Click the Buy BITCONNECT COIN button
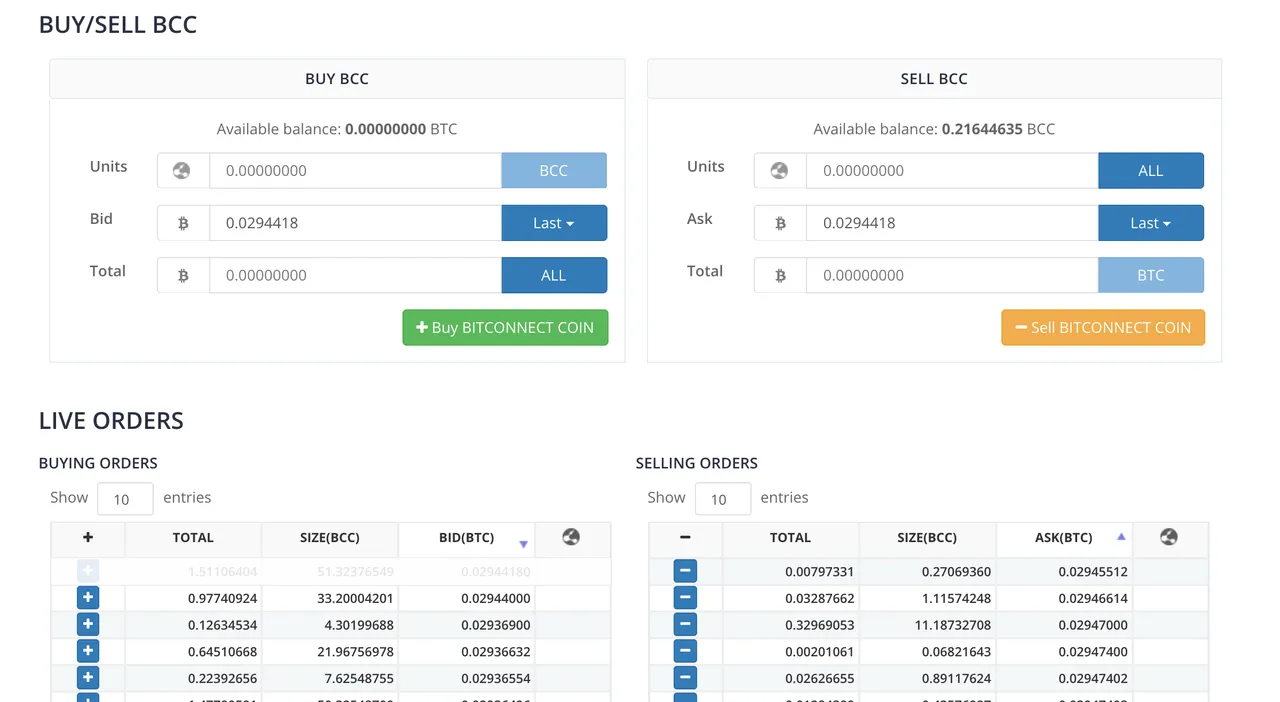The width and height of the screenshot is (1280, 702). [x=505, y=327]
